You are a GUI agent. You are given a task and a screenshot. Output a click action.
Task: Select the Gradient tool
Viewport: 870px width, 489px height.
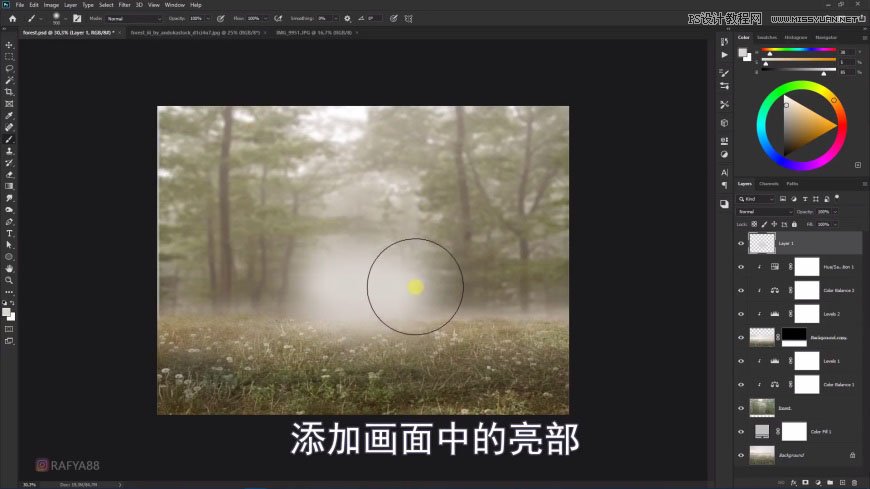(x=9, y=186)
